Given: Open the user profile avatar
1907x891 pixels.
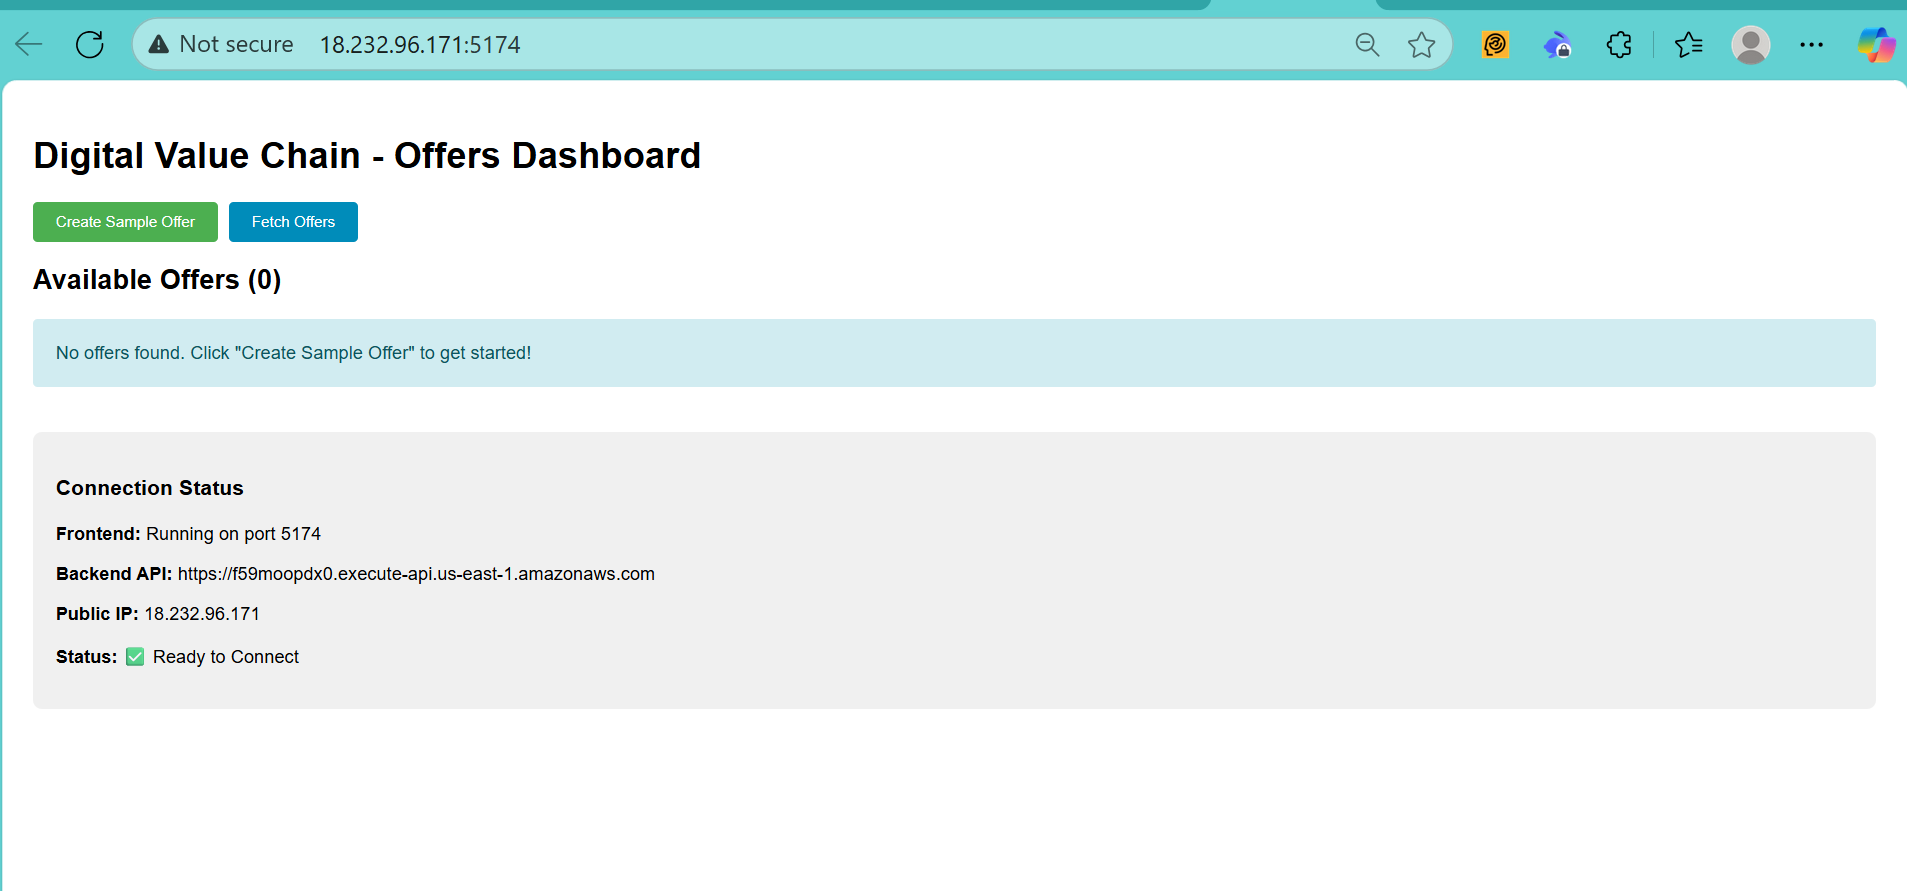Looking at the screenshot, I should tap(1751, 44).
